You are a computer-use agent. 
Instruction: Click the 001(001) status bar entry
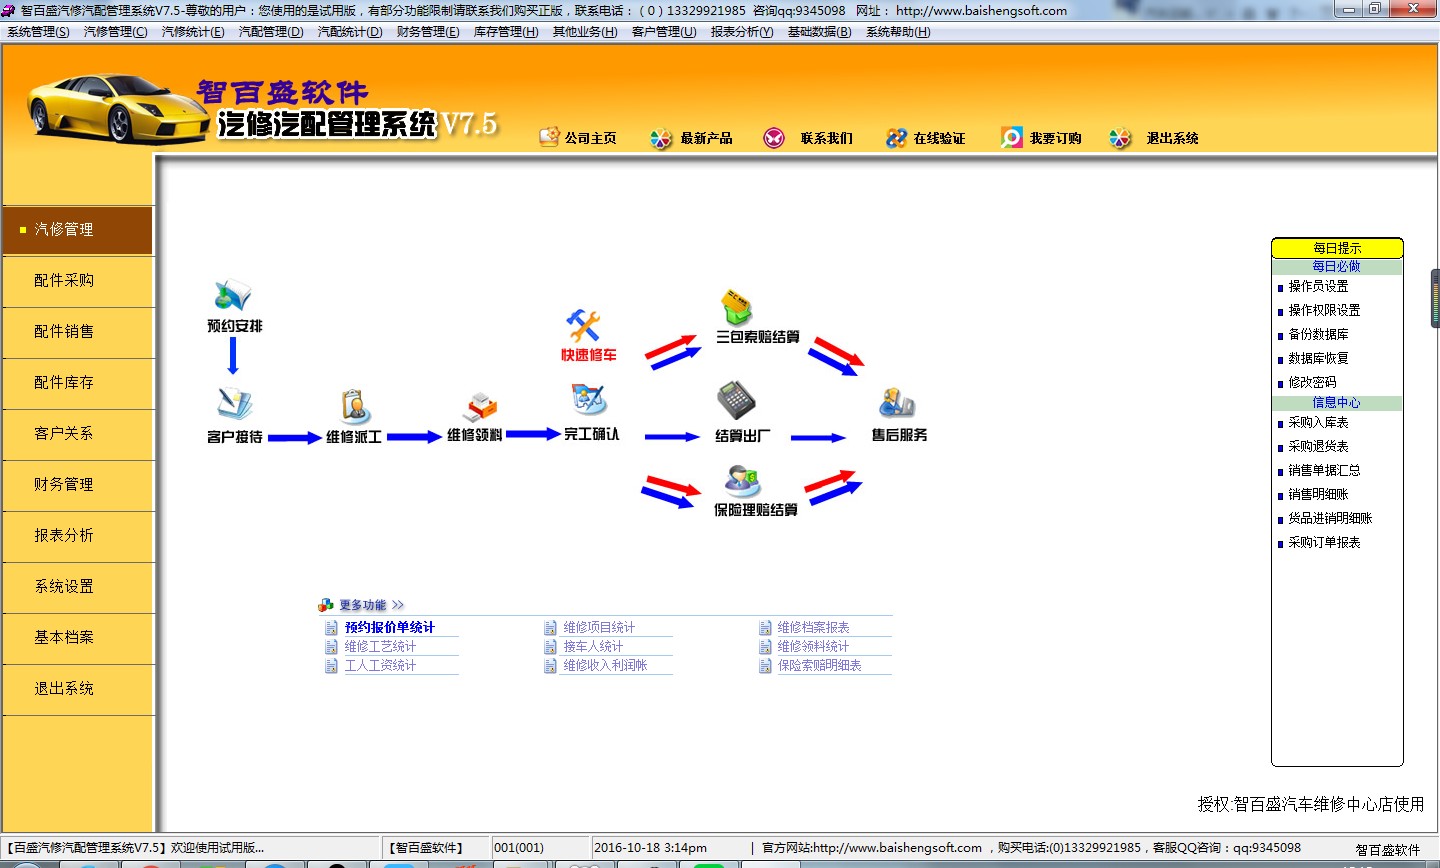[541, 848]
